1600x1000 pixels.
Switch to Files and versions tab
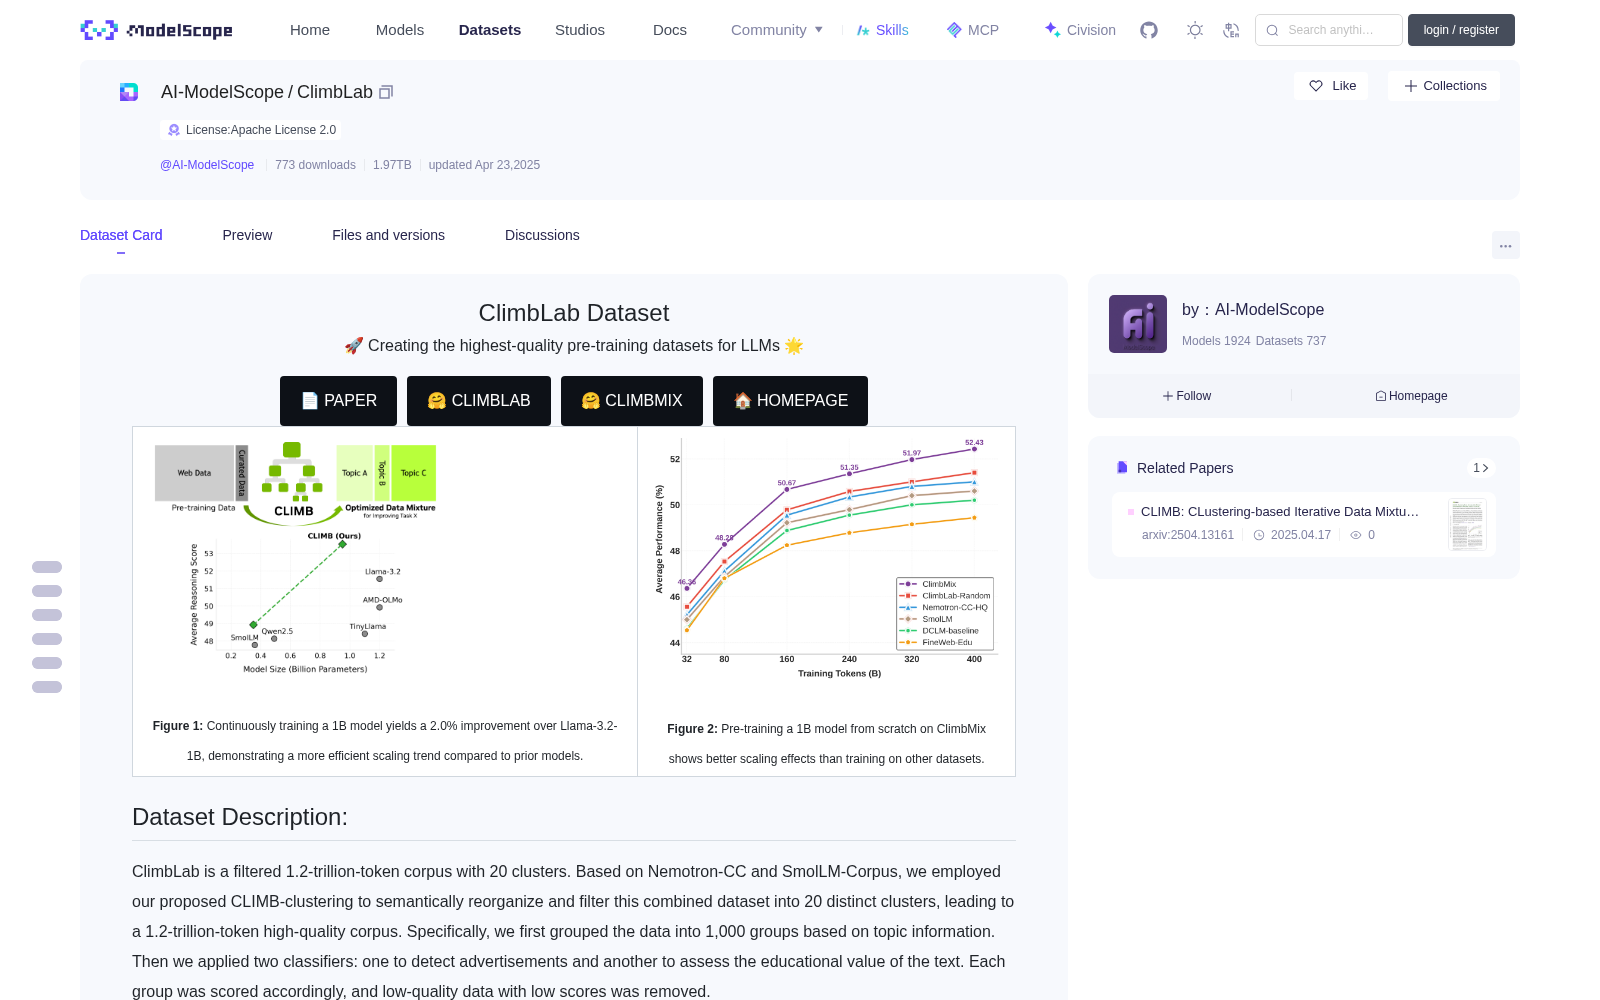pos(388,235)
